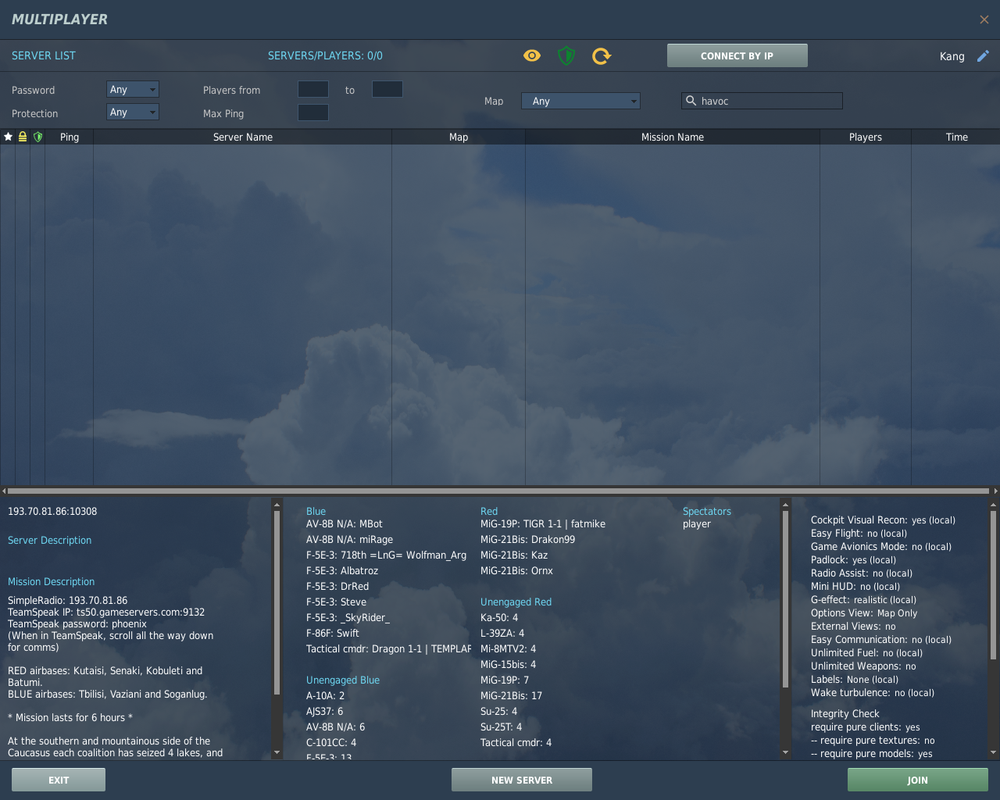Click the Unengaged Blue heading

(x=343, y=680)
